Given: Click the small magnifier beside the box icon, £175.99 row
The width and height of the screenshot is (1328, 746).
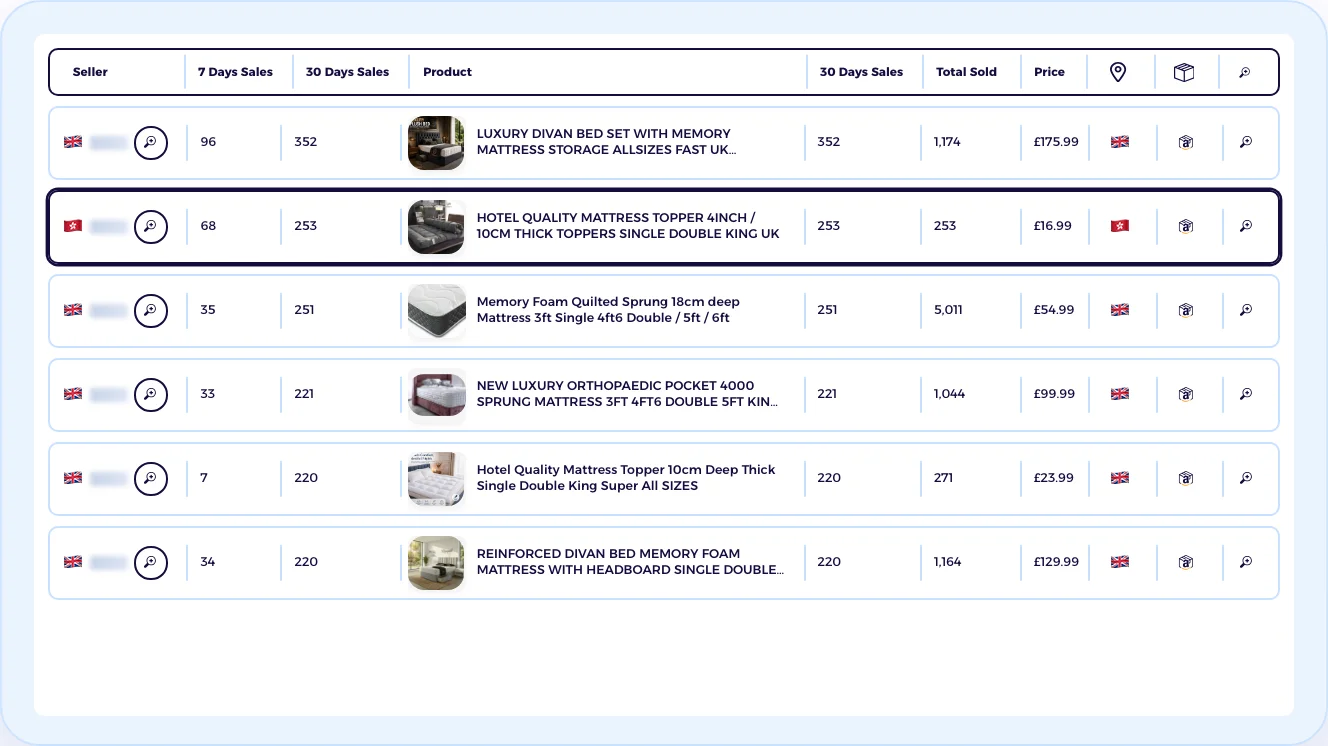Looking at the screenshot, I should [x=1246, y=142].
